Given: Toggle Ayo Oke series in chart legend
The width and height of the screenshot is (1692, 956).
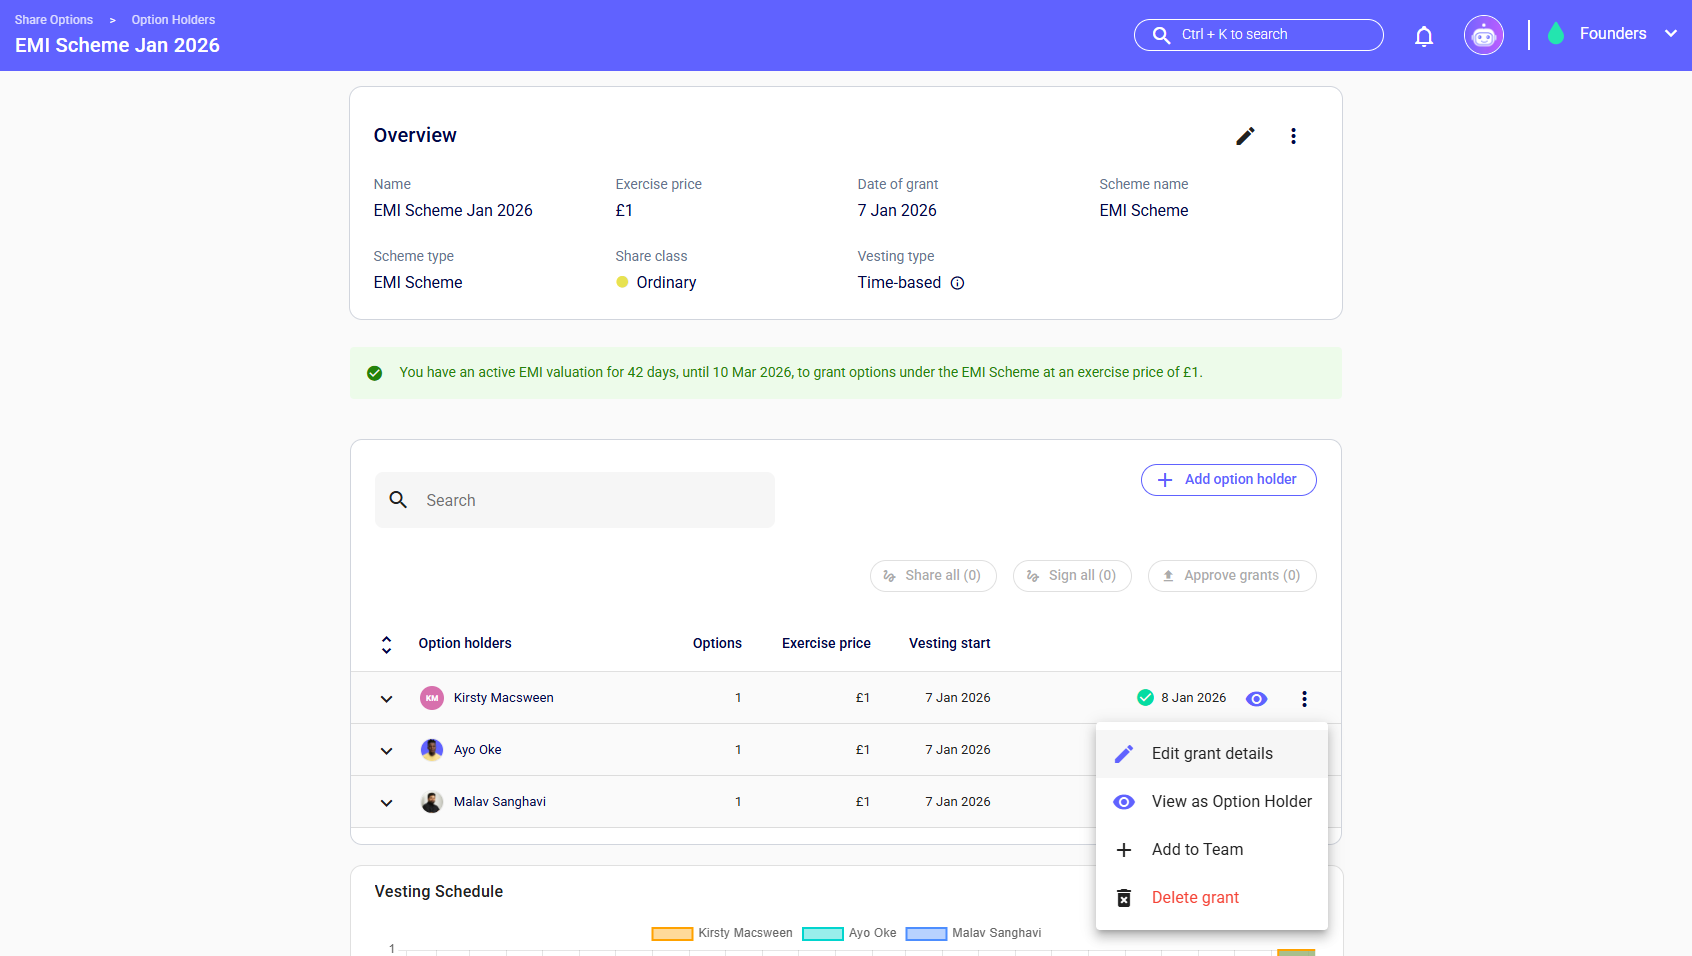Looking at the screenshot, I should click(849, 933).
